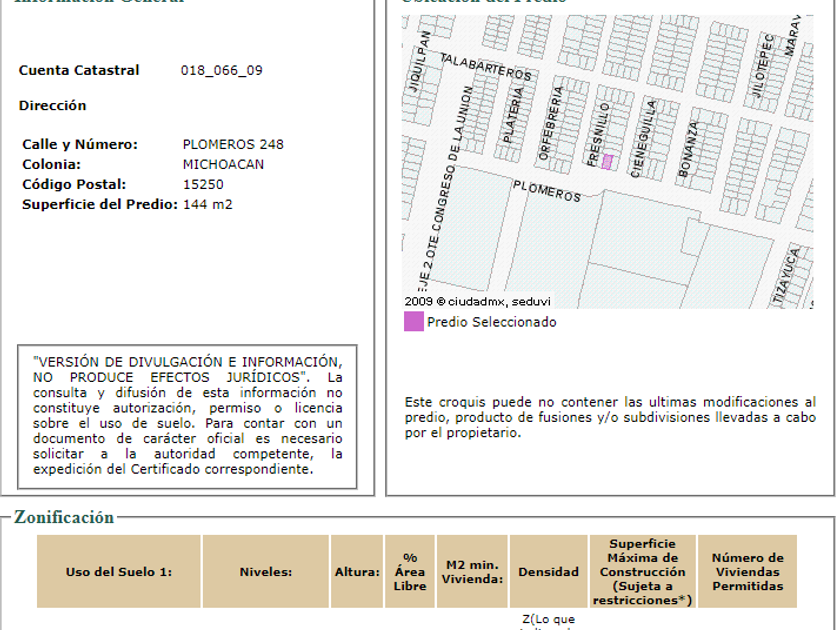The image size is (840, 630).
Task: Click TALABARTEROS street label on map
Action: tap(485, 66)
